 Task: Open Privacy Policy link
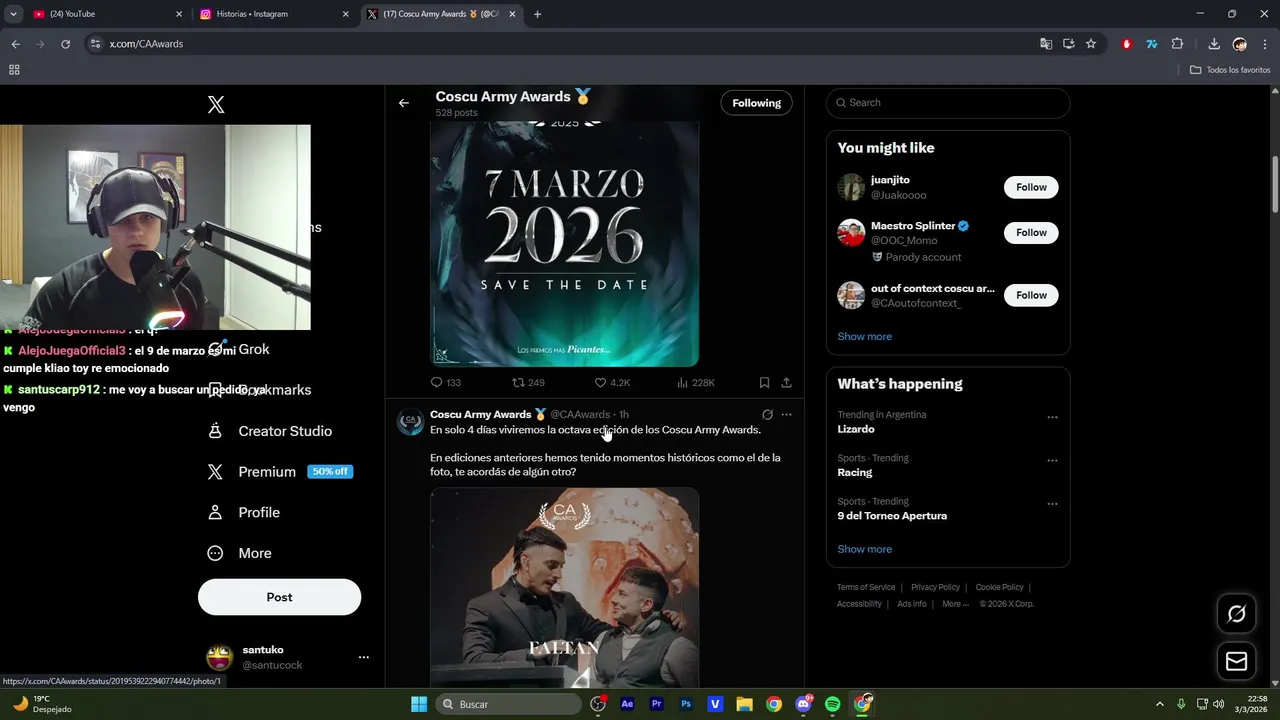click(935, 587)
